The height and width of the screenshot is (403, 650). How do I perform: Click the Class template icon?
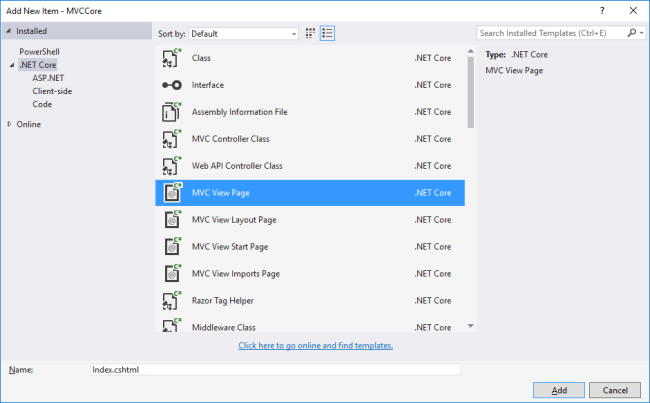[170, 58]
